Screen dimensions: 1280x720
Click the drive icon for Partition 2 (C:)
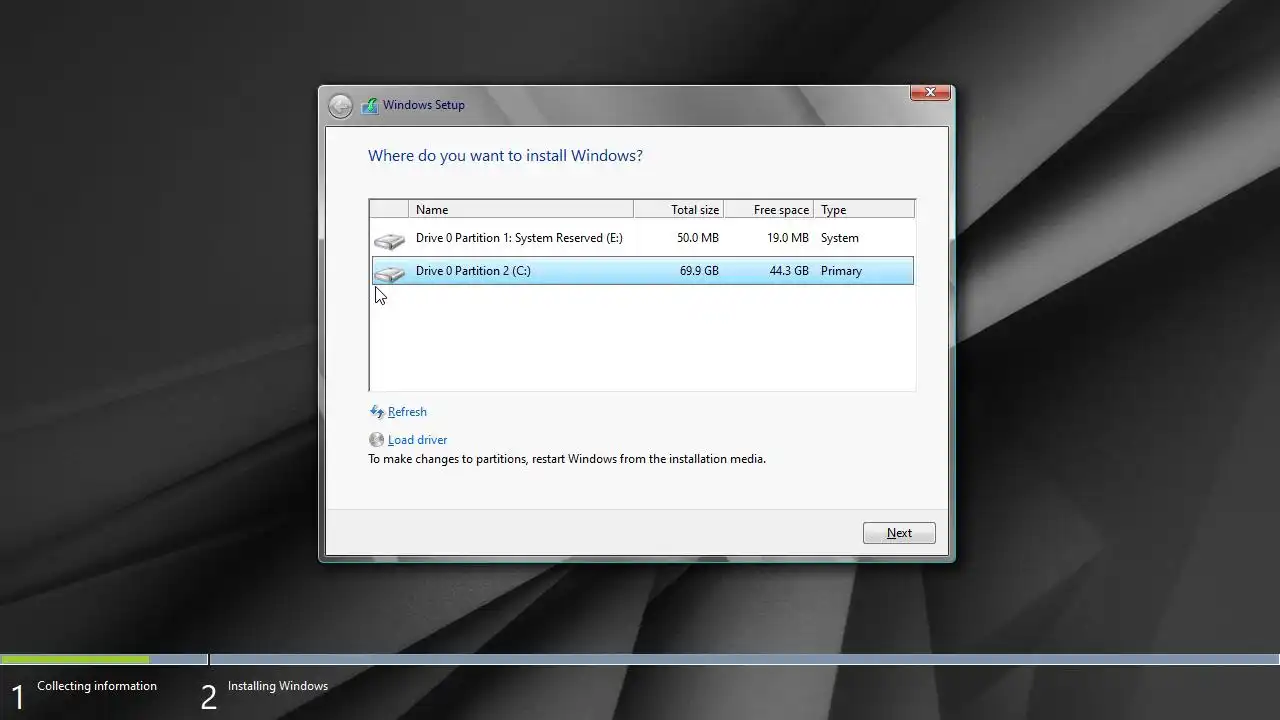click(389, 272)
